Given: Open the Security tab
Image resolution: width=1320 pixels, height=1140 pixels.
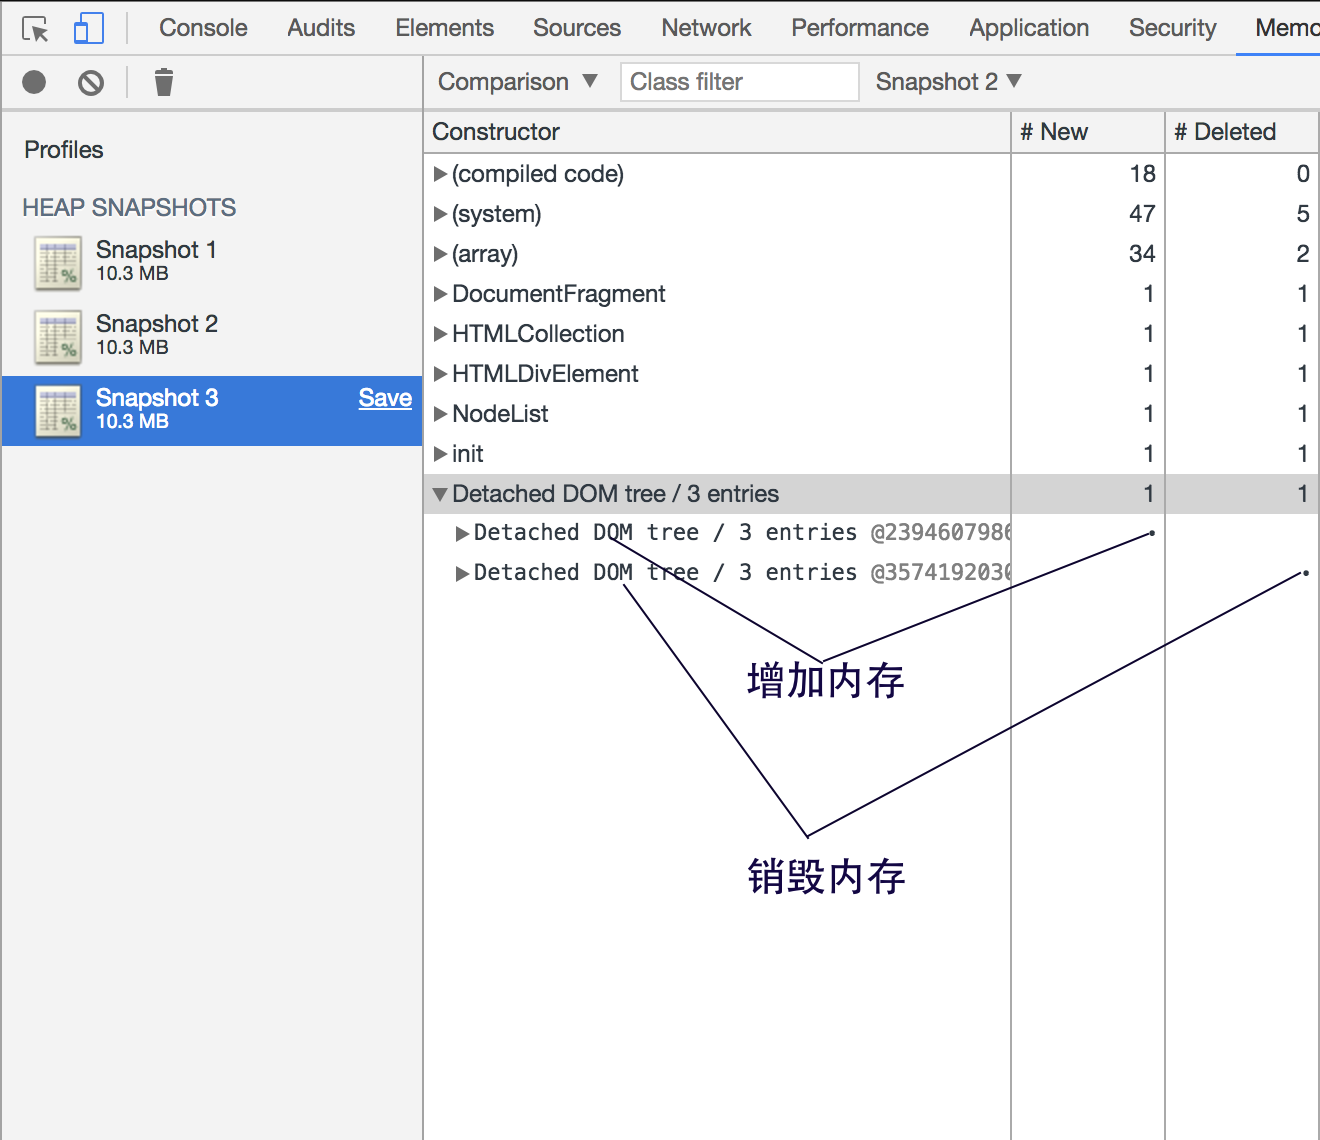Looking at the screenshot, I should point(1173,28).
